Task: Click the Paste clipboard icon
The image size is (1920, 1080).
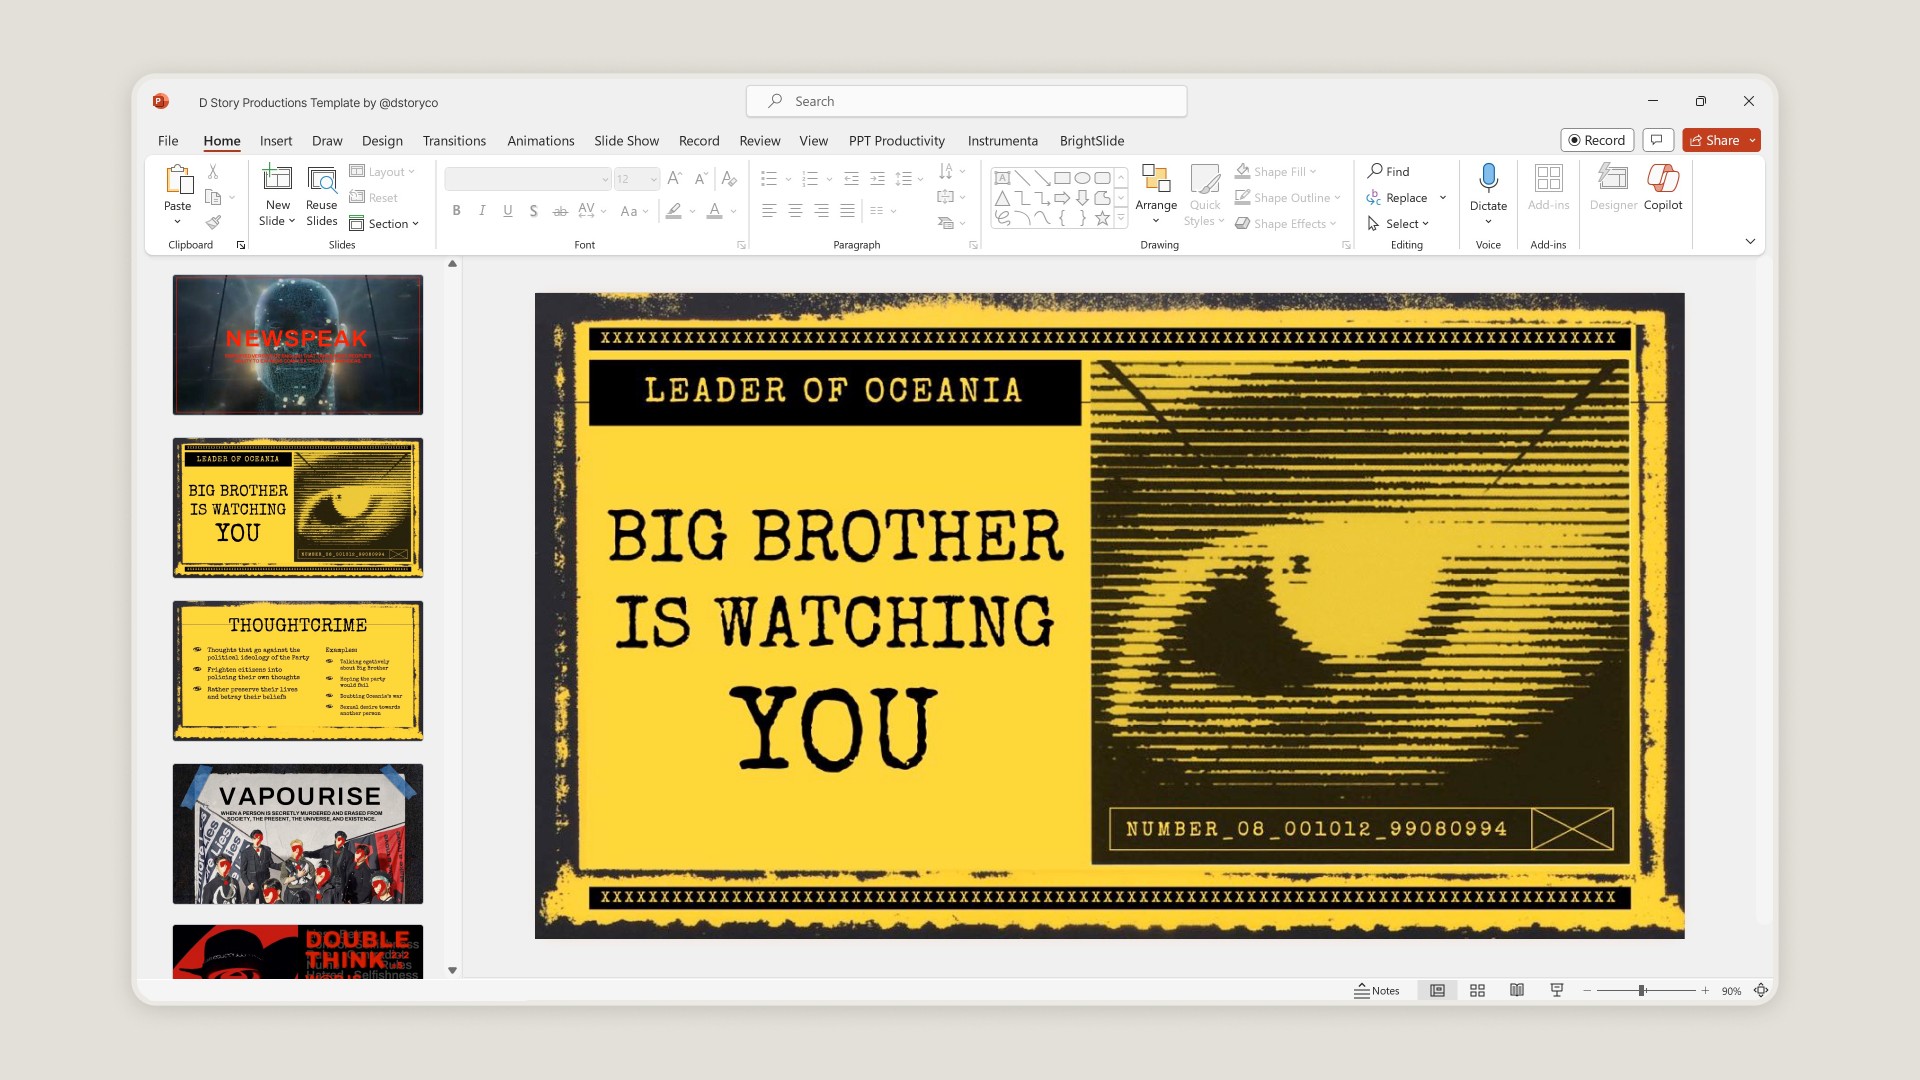Action: (x=178, y=180)
